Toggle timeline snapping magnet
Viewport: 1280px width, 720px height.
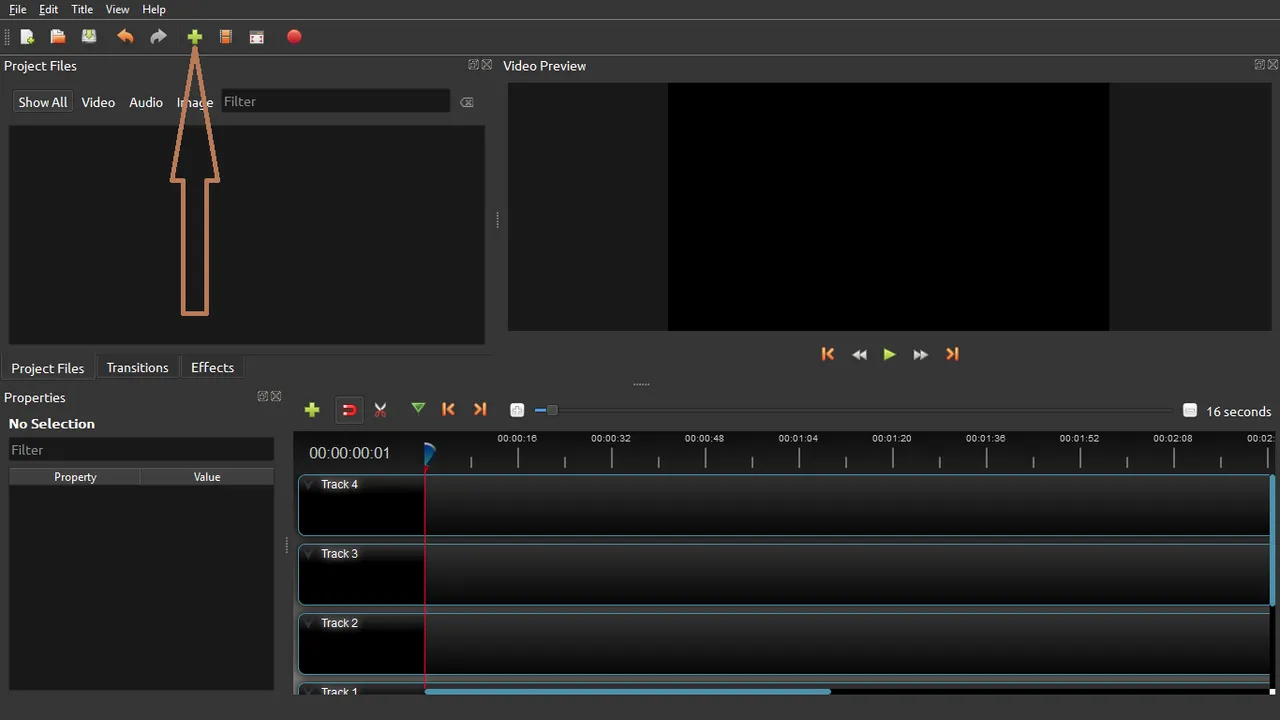349,410
